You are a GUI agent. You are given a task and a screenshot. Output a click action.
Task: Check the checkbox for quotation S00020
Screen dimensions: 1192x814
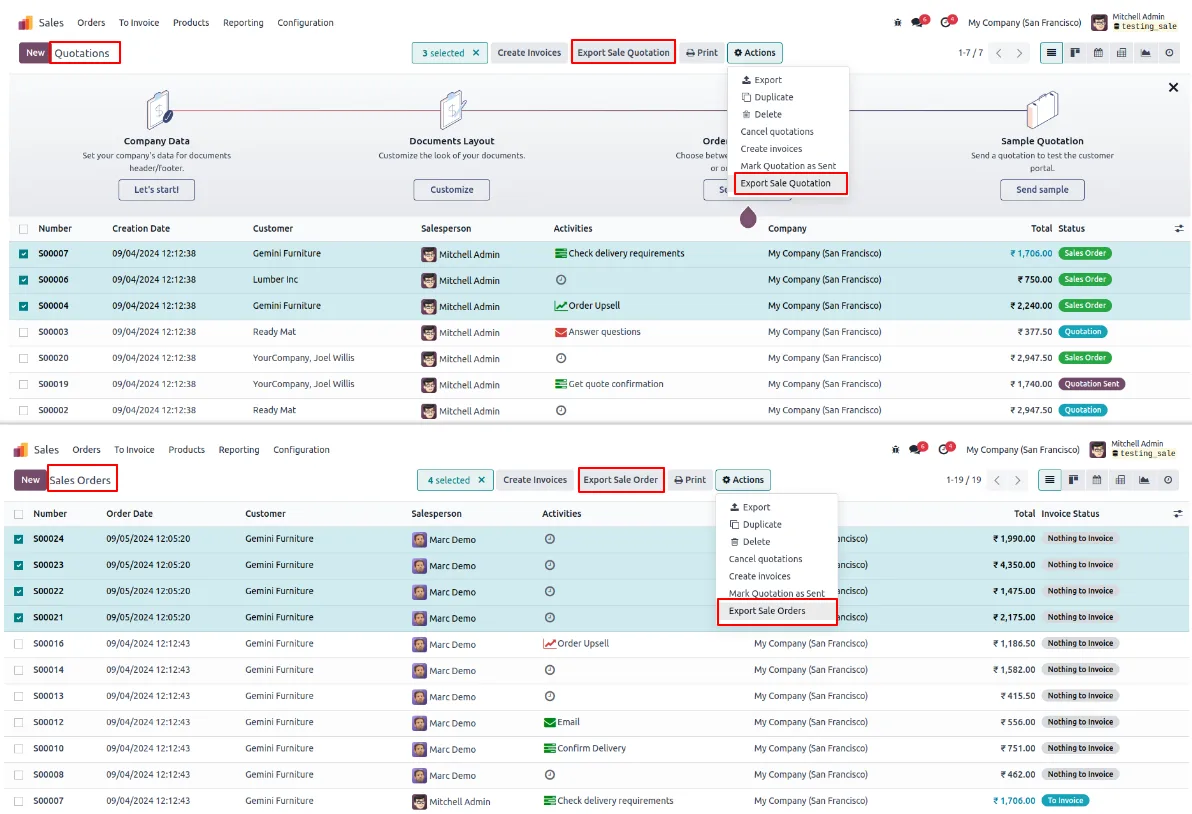point(24,358)
